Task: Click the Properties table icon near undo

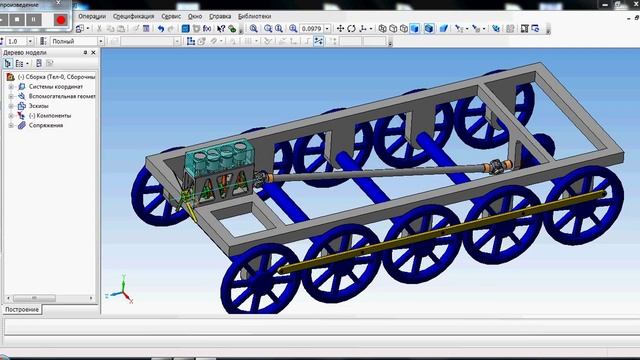Action: (146, 29)
